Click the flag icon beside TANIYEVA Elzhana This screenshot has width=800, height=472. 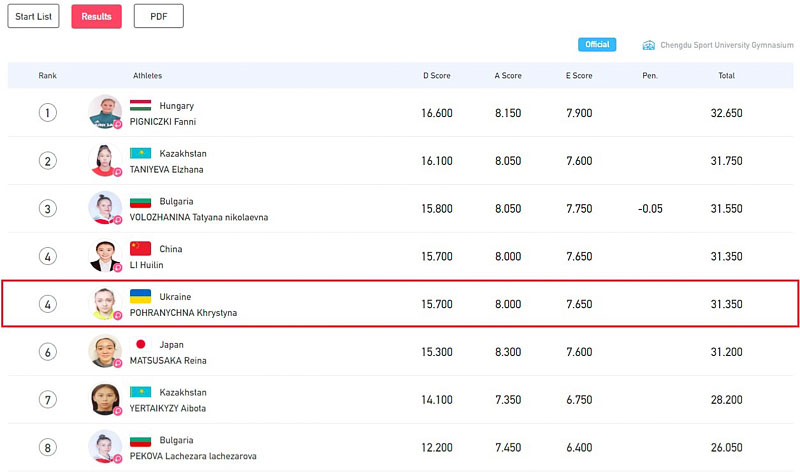pyautogui.click(x=140, y=153)
